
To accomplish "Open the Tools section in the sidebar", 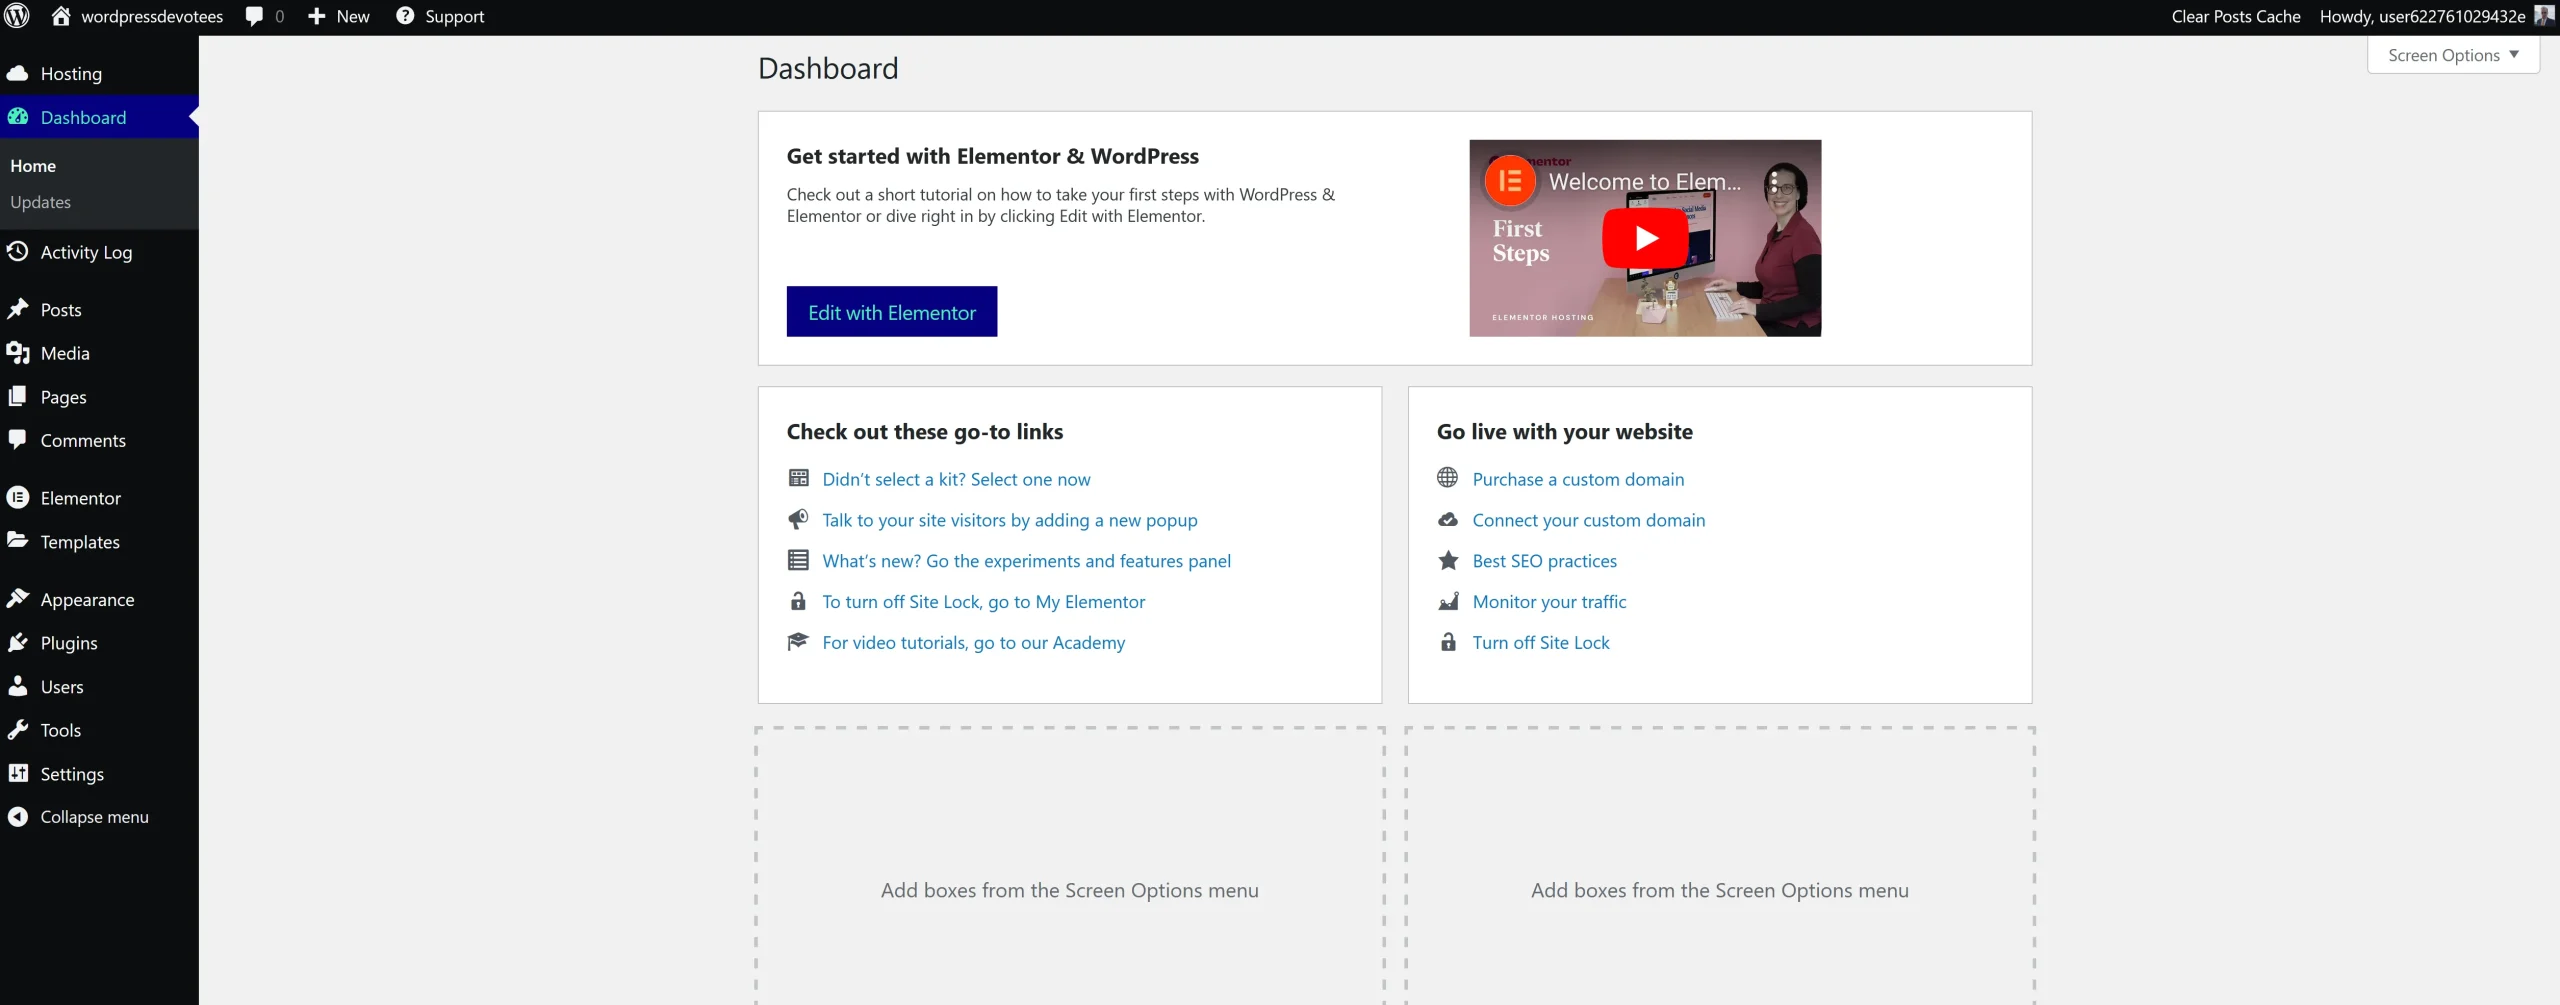I will [x=60, y=729].
